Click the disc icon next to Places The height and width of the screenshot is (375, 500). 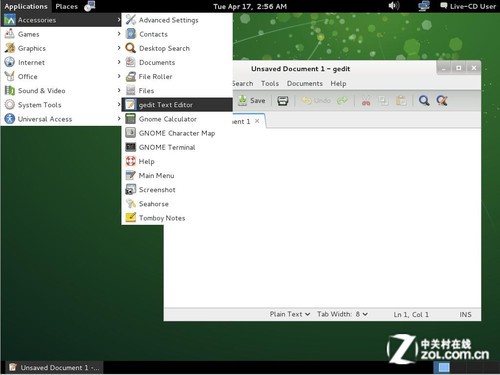coord(90,6)
